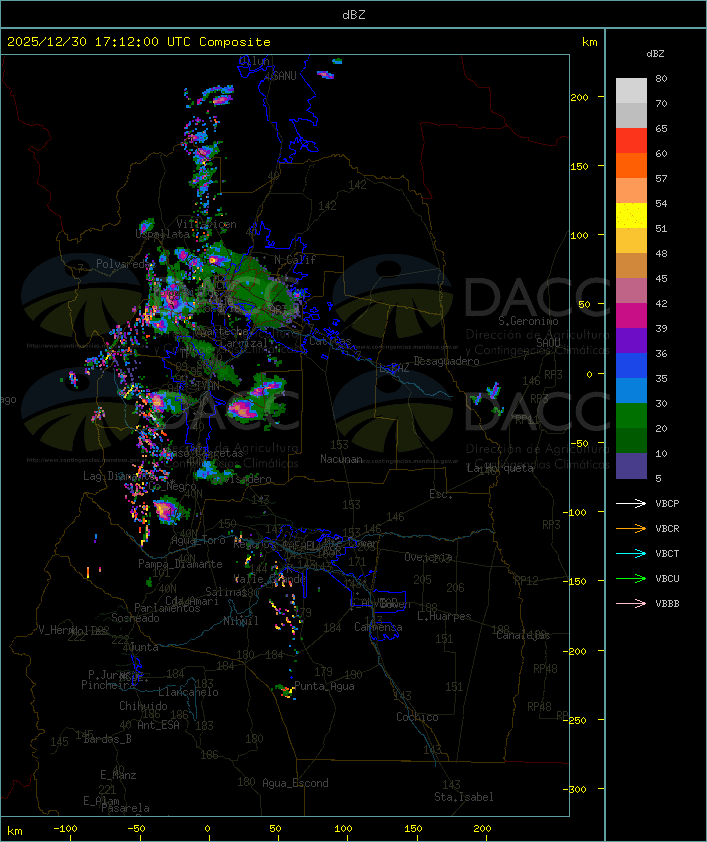Image resolution: width=707 pixels, height=842 pixels.
Task: Select the red 60-65 dBZ swatch
Action: click(x=631, y=141)
